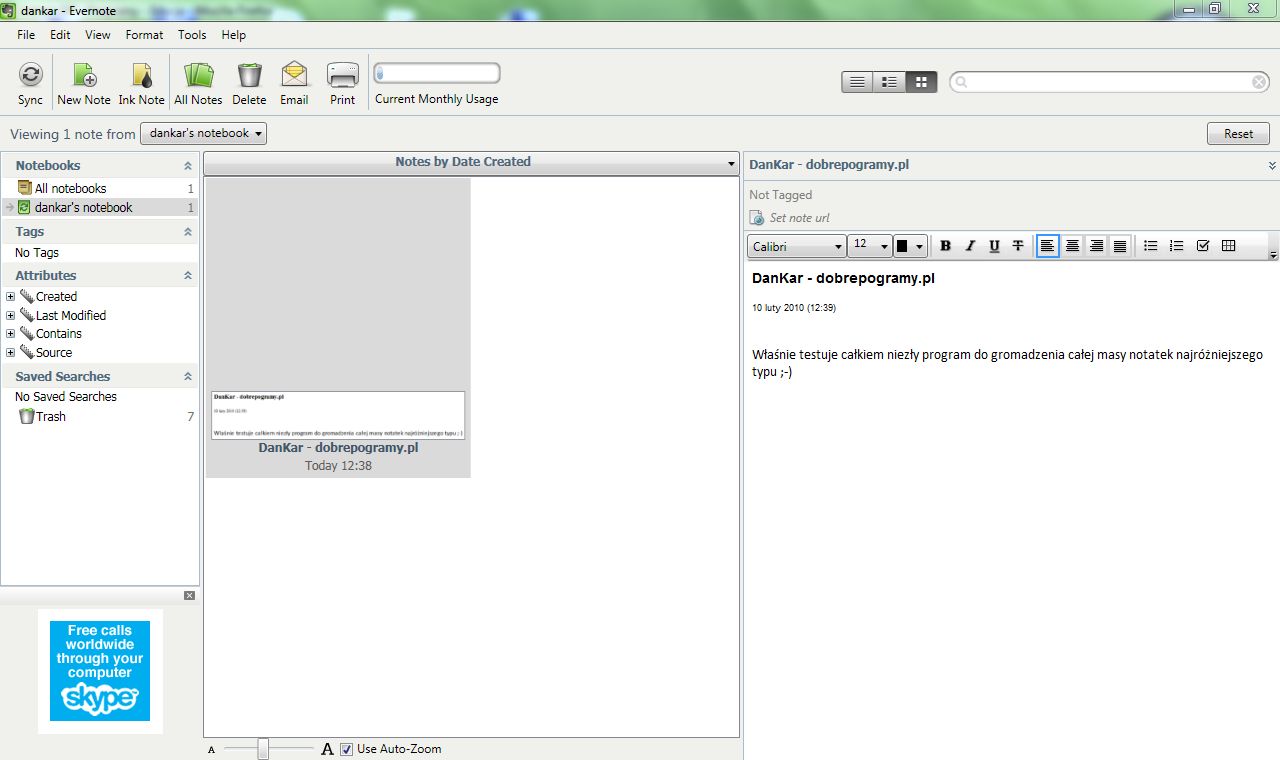
Task: Open the font size dropdown
Action: pyautogui.click(x=869, y=246)
